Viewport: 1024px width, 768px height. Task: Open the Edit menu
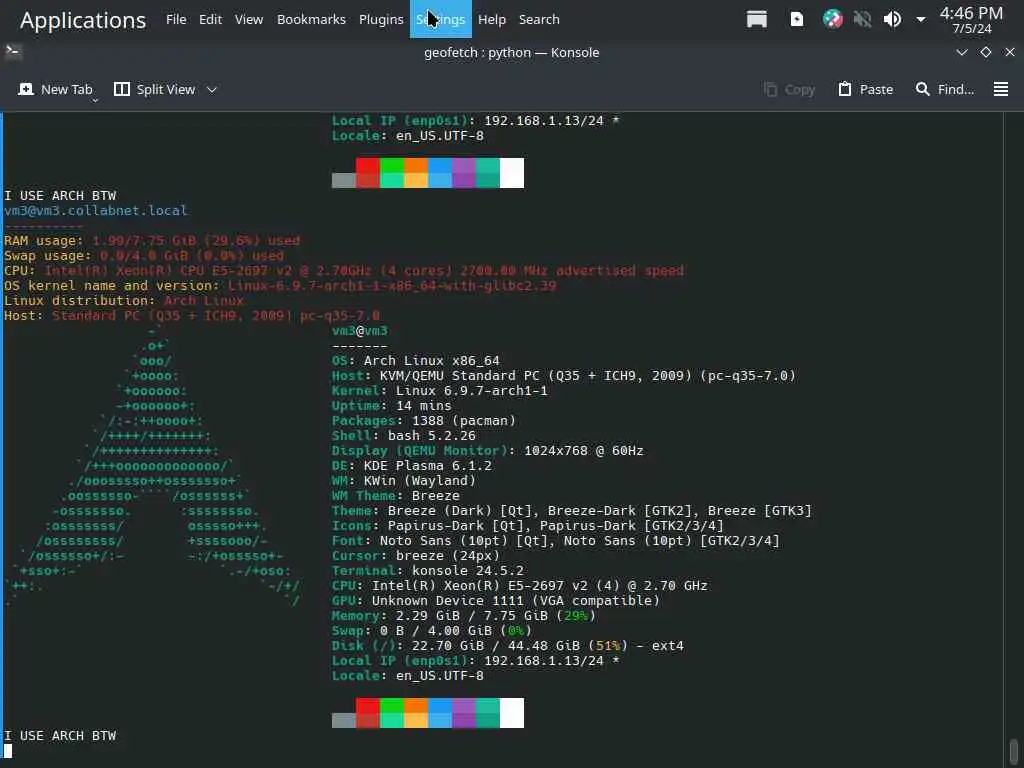pyautogui.click(x=210, y=20)
